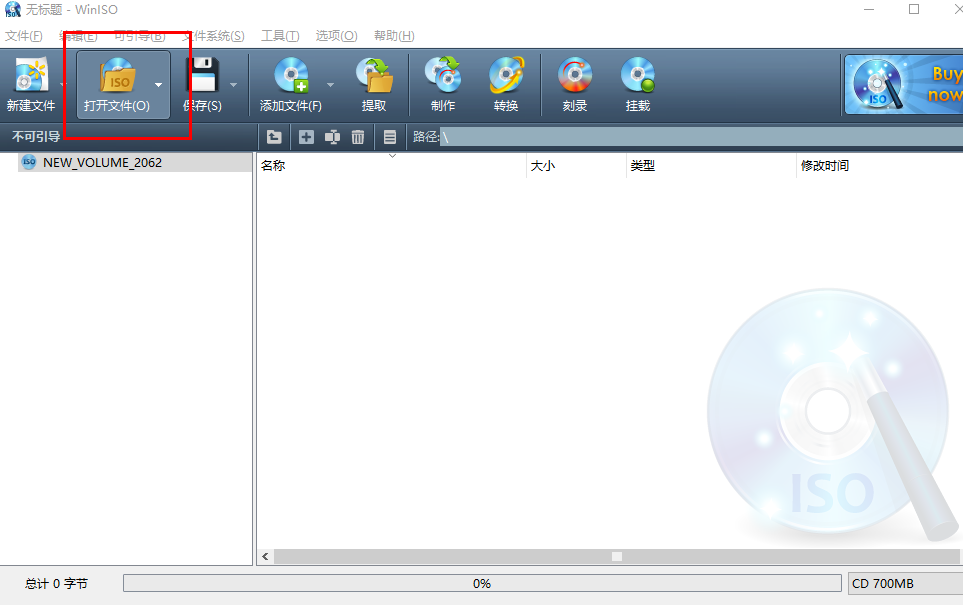This screenshot has width=963, height=605.
Task: Sort by the 名称 column header
Action: point(391,165)
